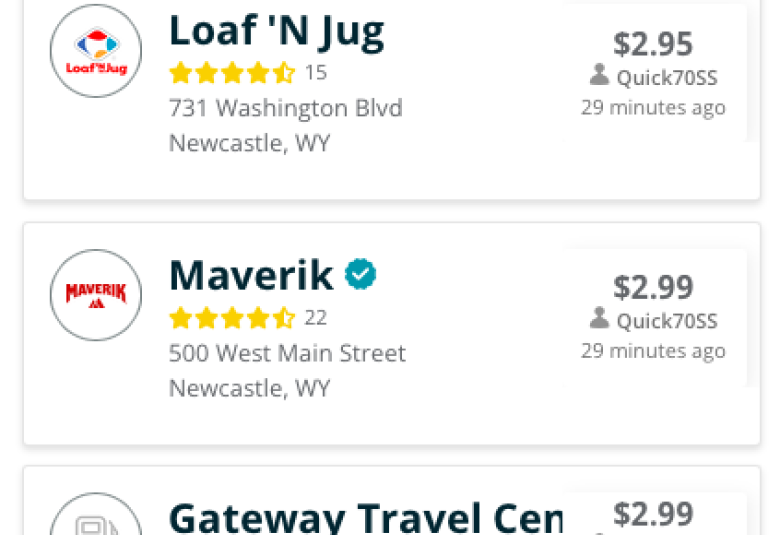The height and width of the screenshot is (535, 780).
Task: Click Loaf 'N Jug star rating
Action: [232, 73]
